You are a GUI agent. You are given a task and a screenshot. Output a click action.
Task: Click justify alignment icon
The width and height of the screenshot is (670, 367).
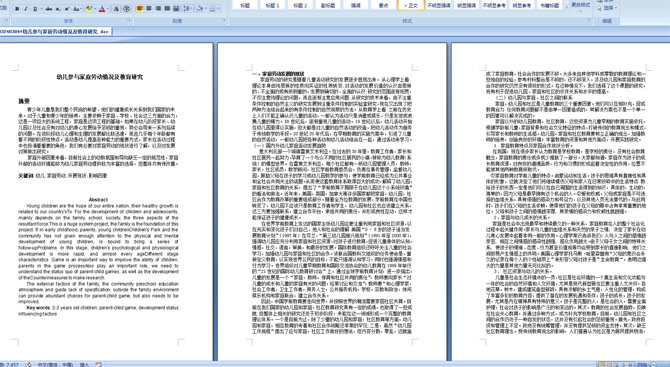click(x=167, y=9)
